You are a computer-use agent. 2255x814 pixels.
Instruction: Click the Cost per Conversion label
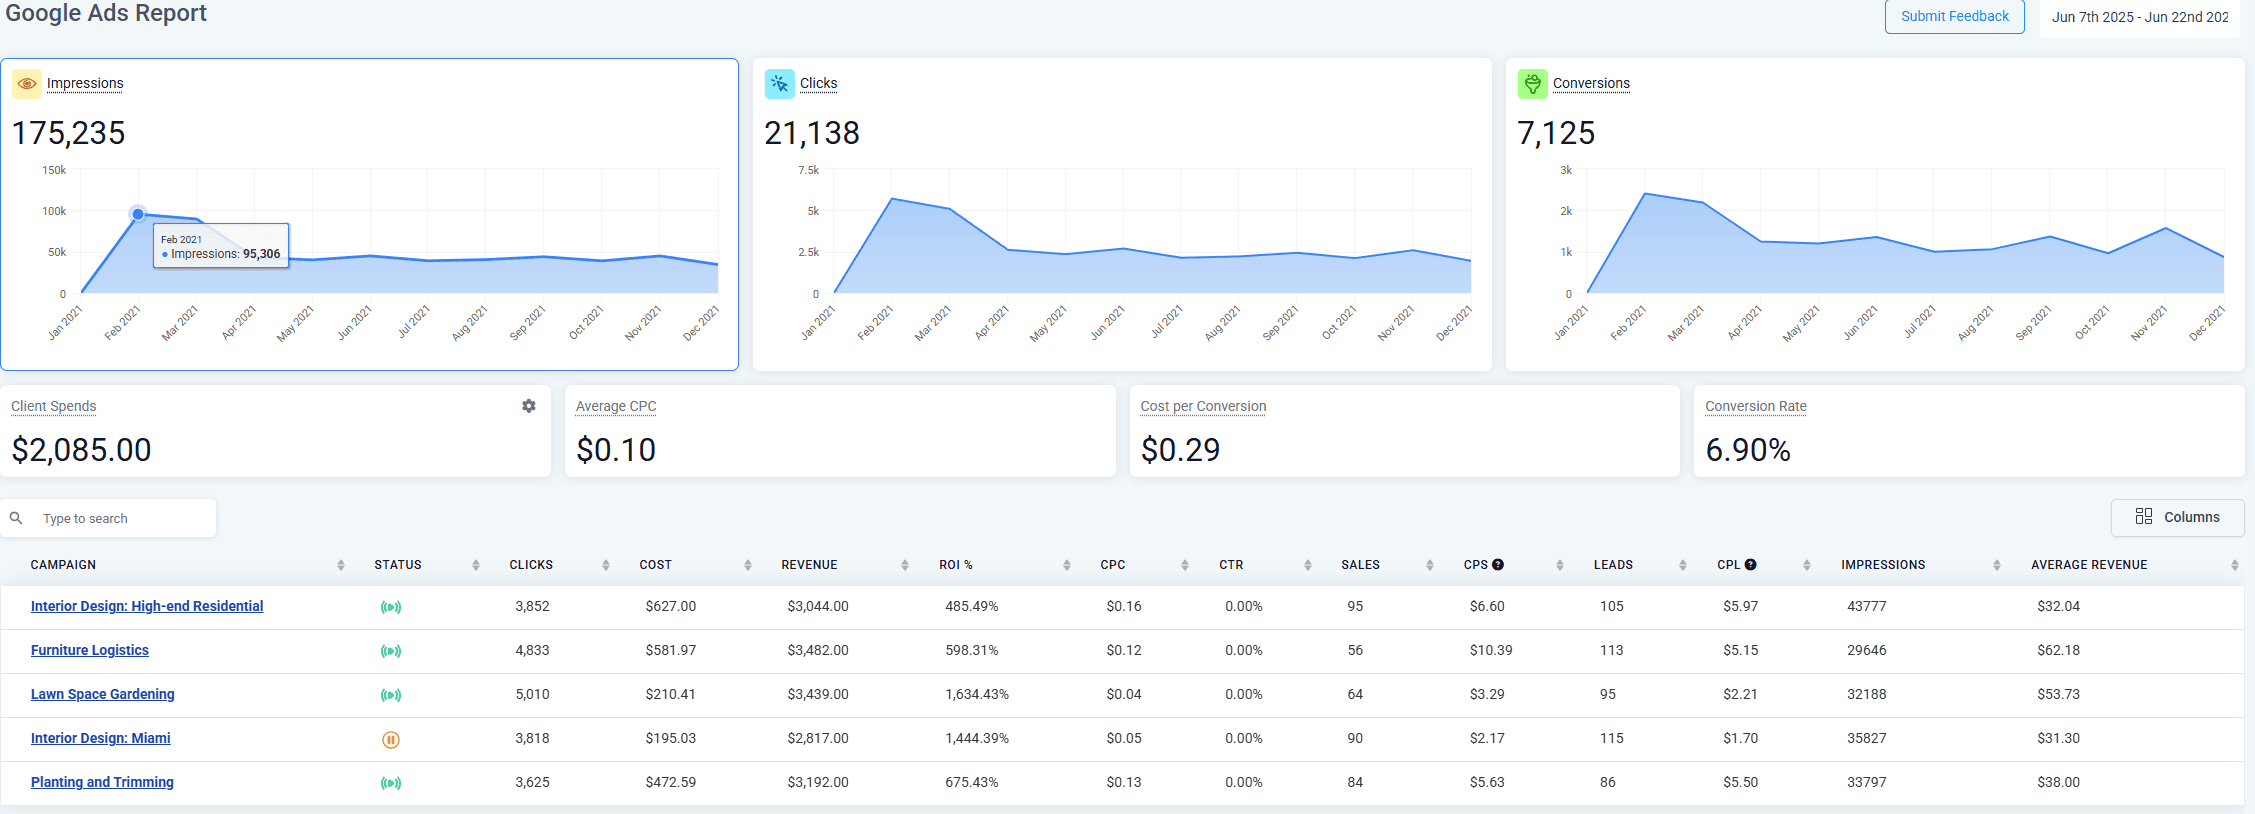[x=1203, y=406]
